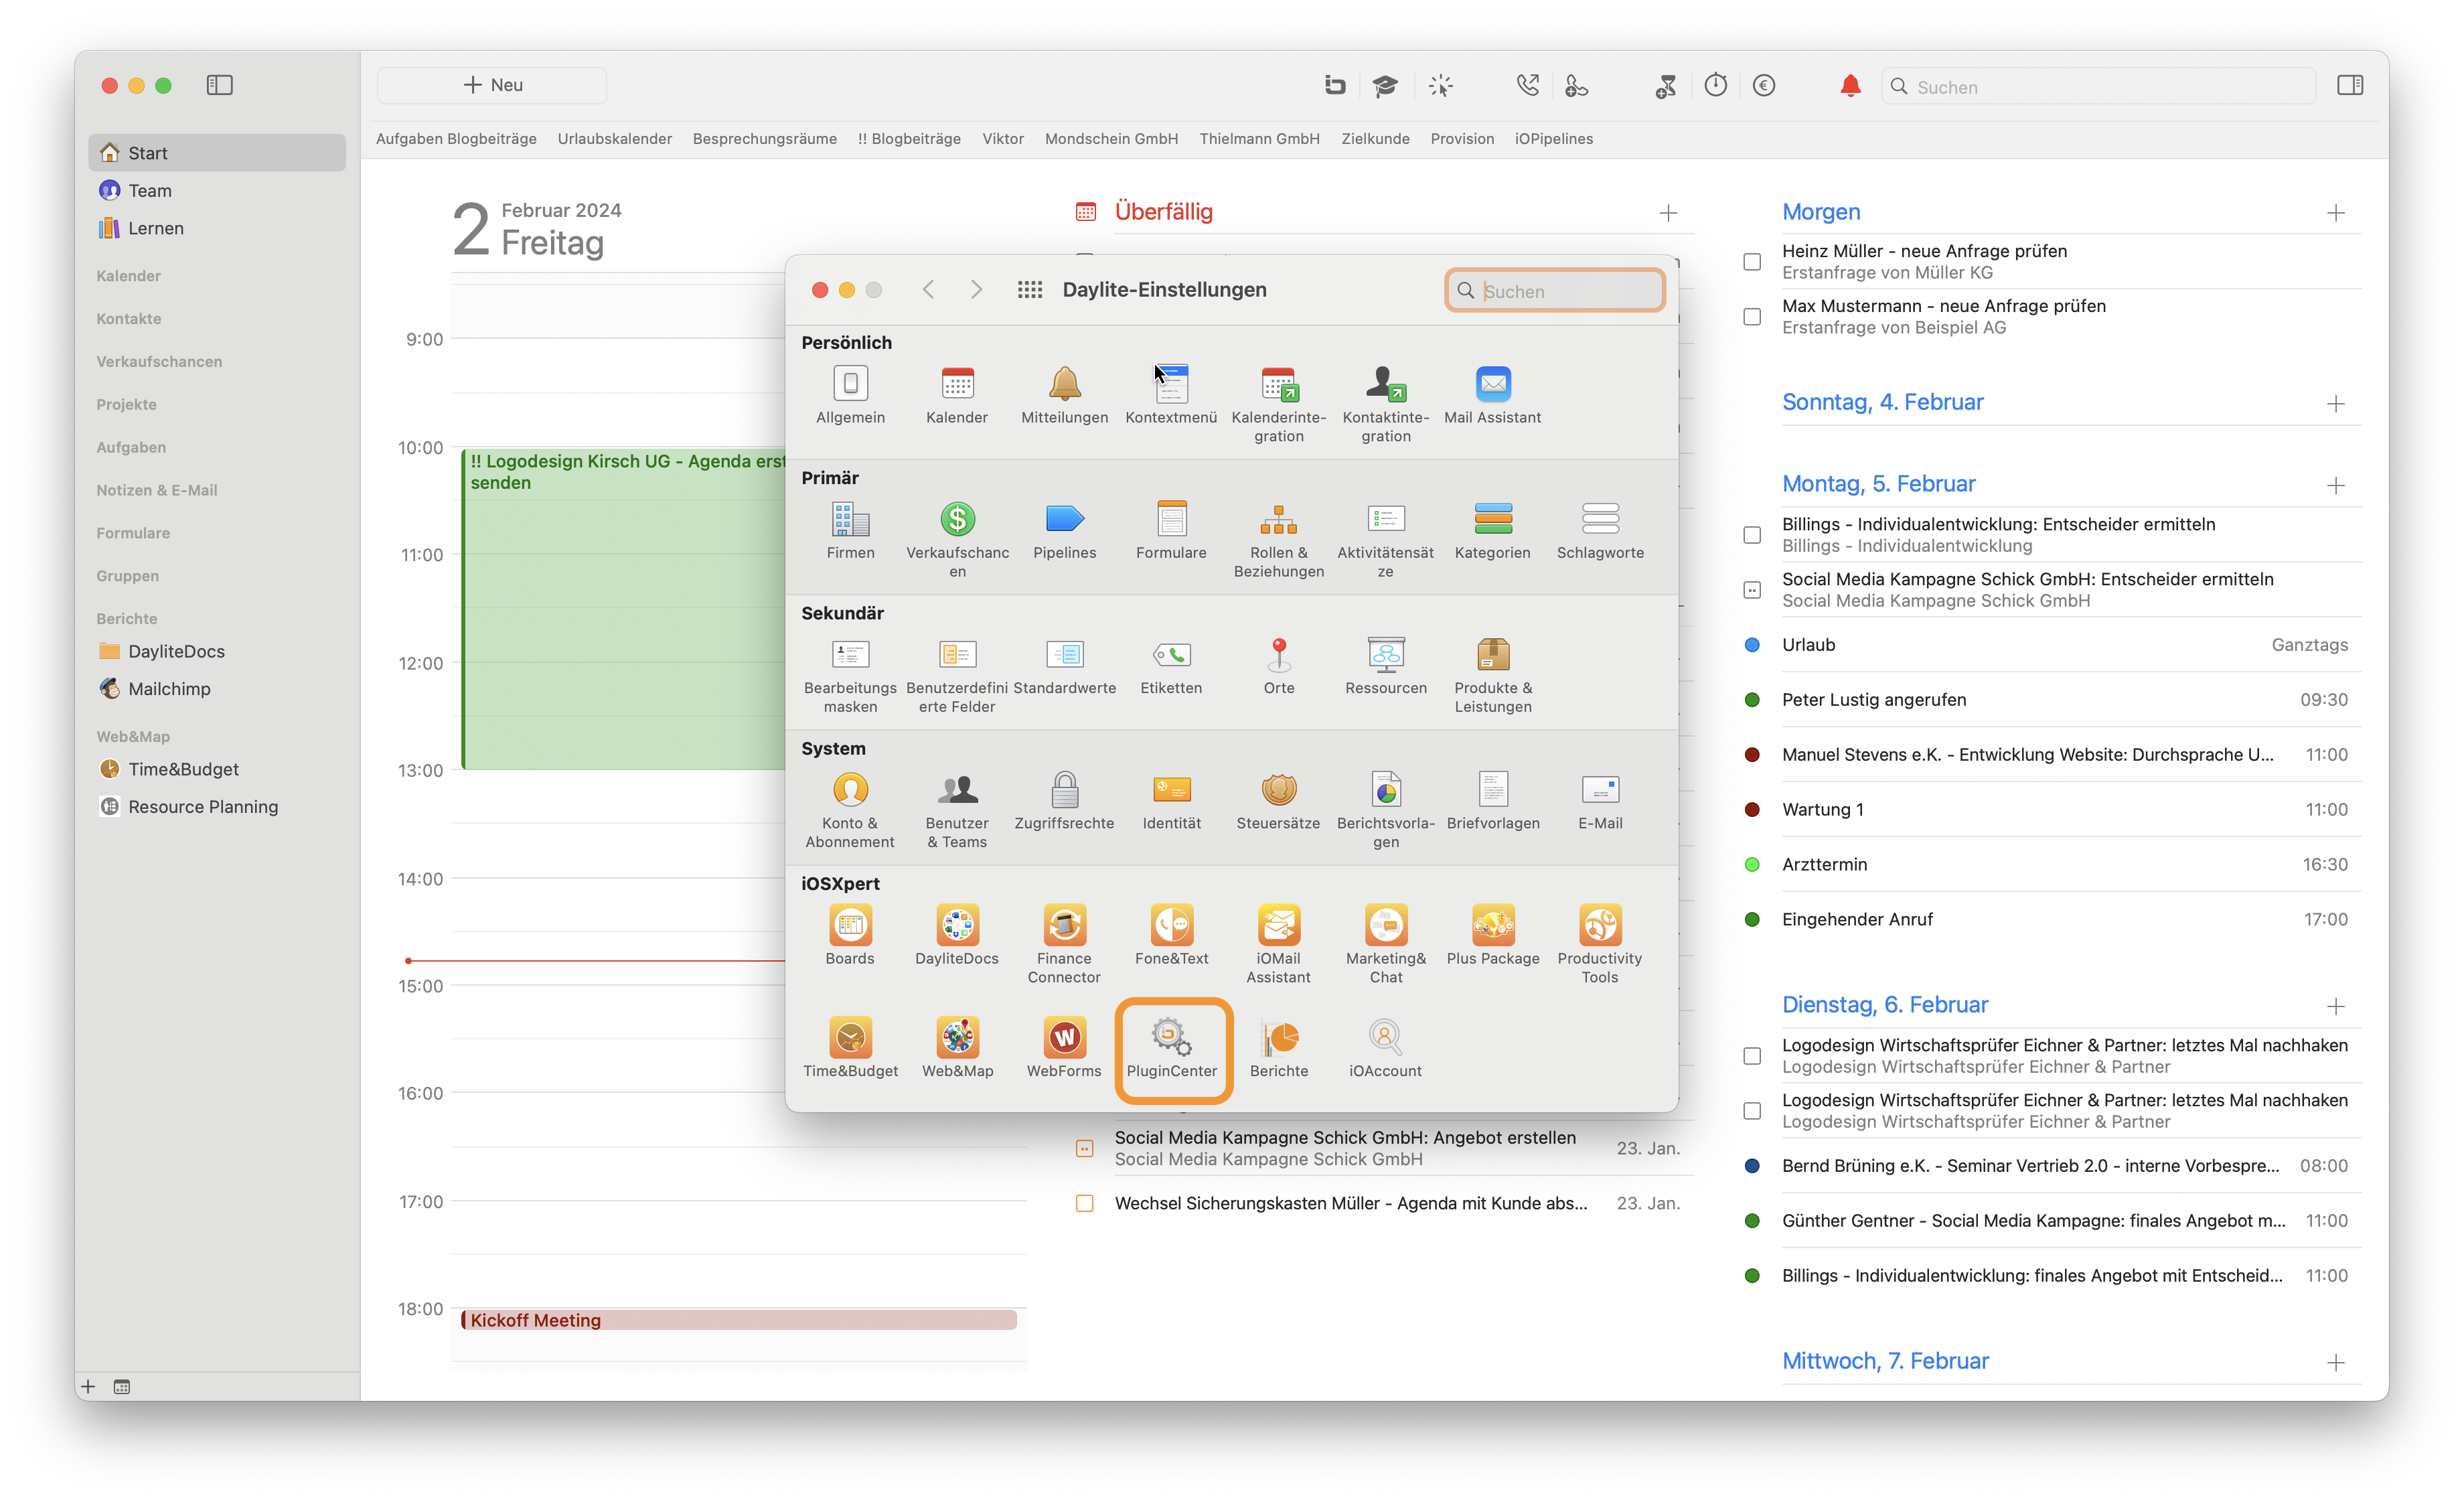Viewport: 2464px width, 1500px height.
Task: Check Wechsel Sicherungskasten Müller task
Action: click(x=1085, y=1204)
